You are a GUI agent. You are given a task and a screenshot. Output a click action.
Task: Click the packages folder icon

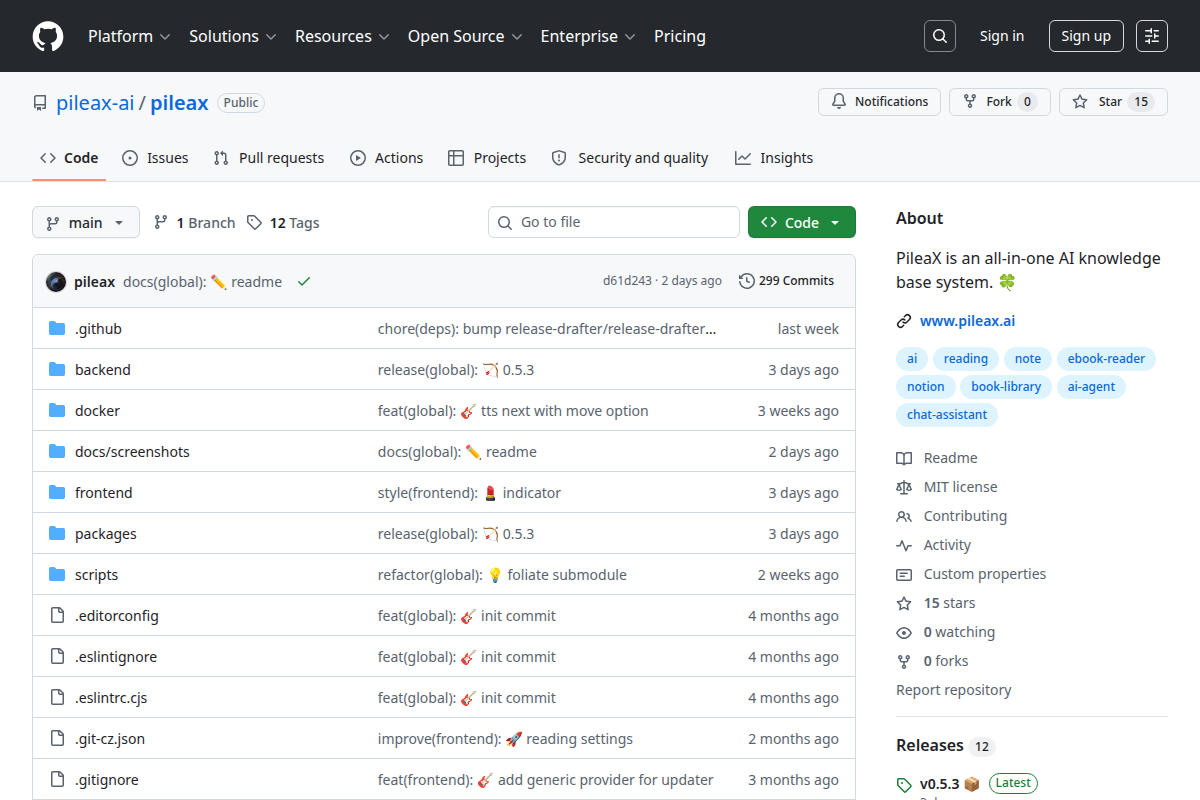coord(57,534)
